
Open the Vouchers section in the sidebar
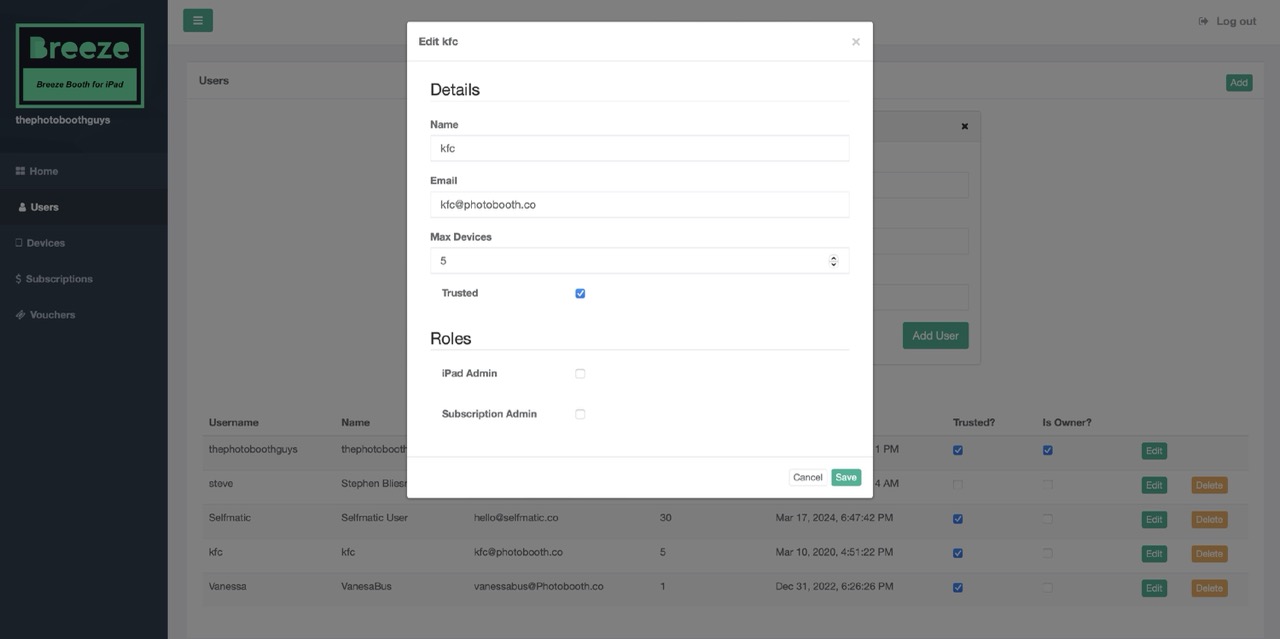pos(52,315)
